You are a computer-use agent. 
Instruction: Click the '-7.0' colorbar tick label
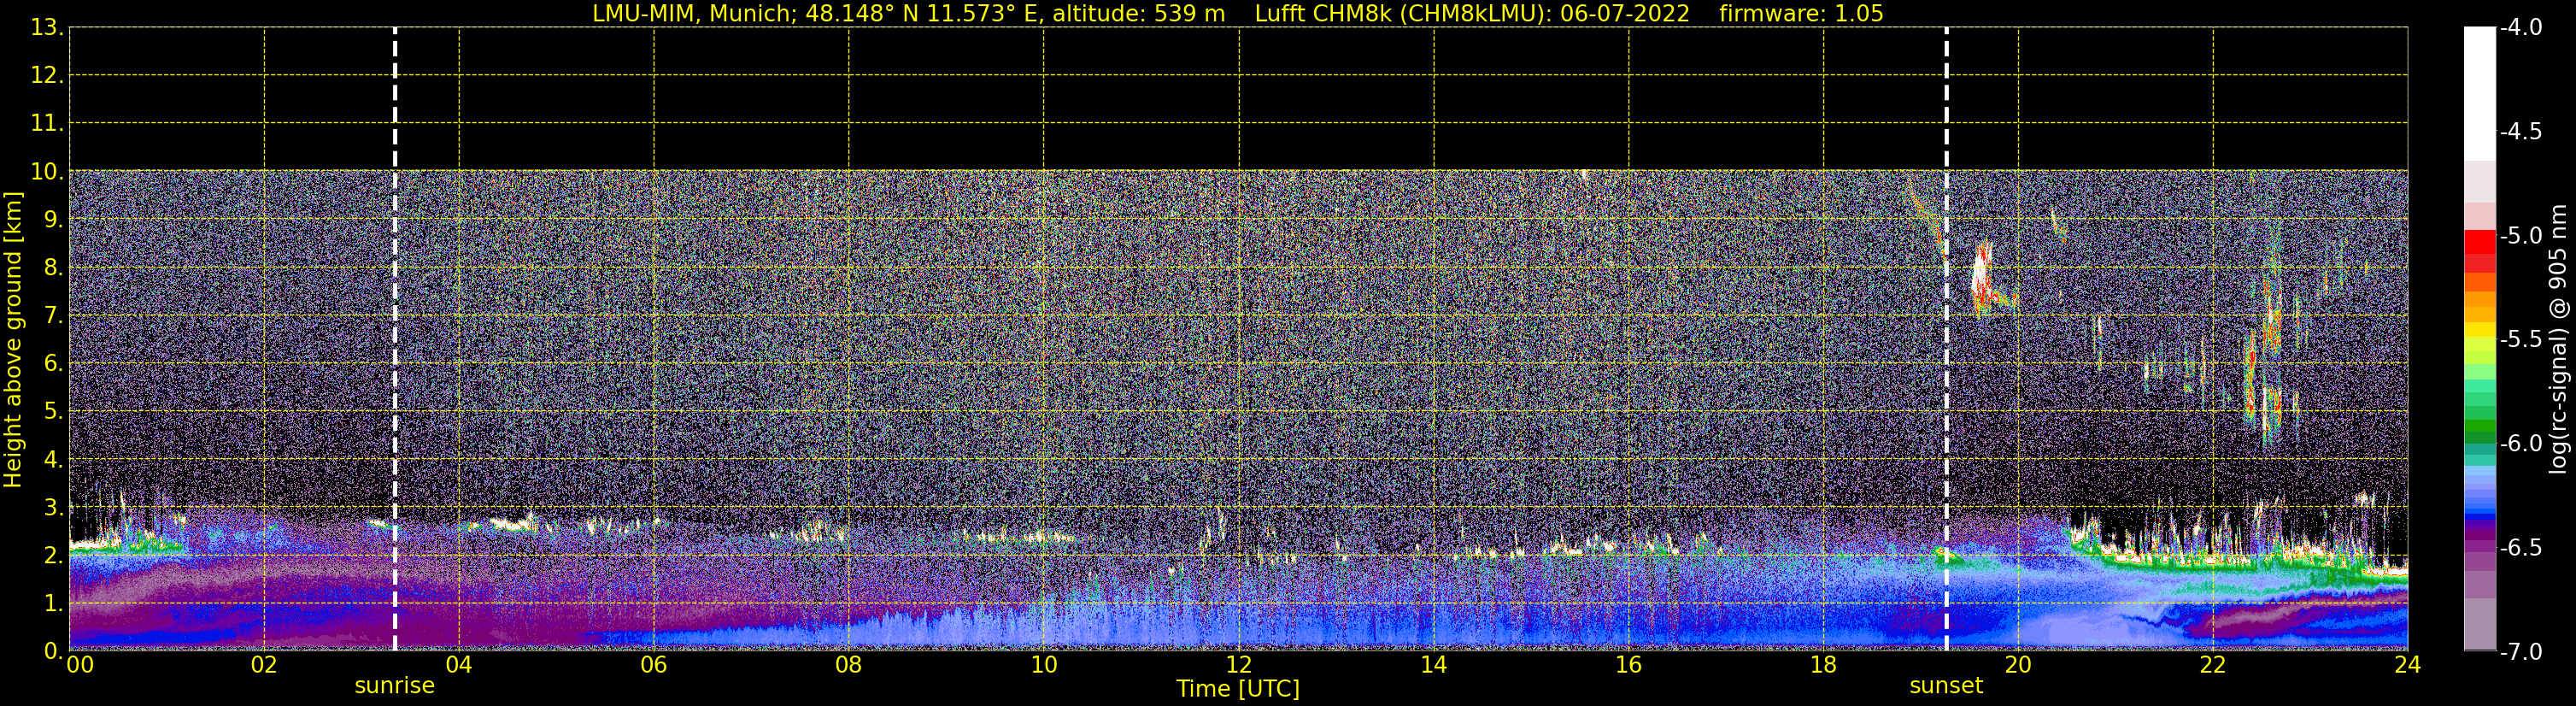pos(2520,651)
